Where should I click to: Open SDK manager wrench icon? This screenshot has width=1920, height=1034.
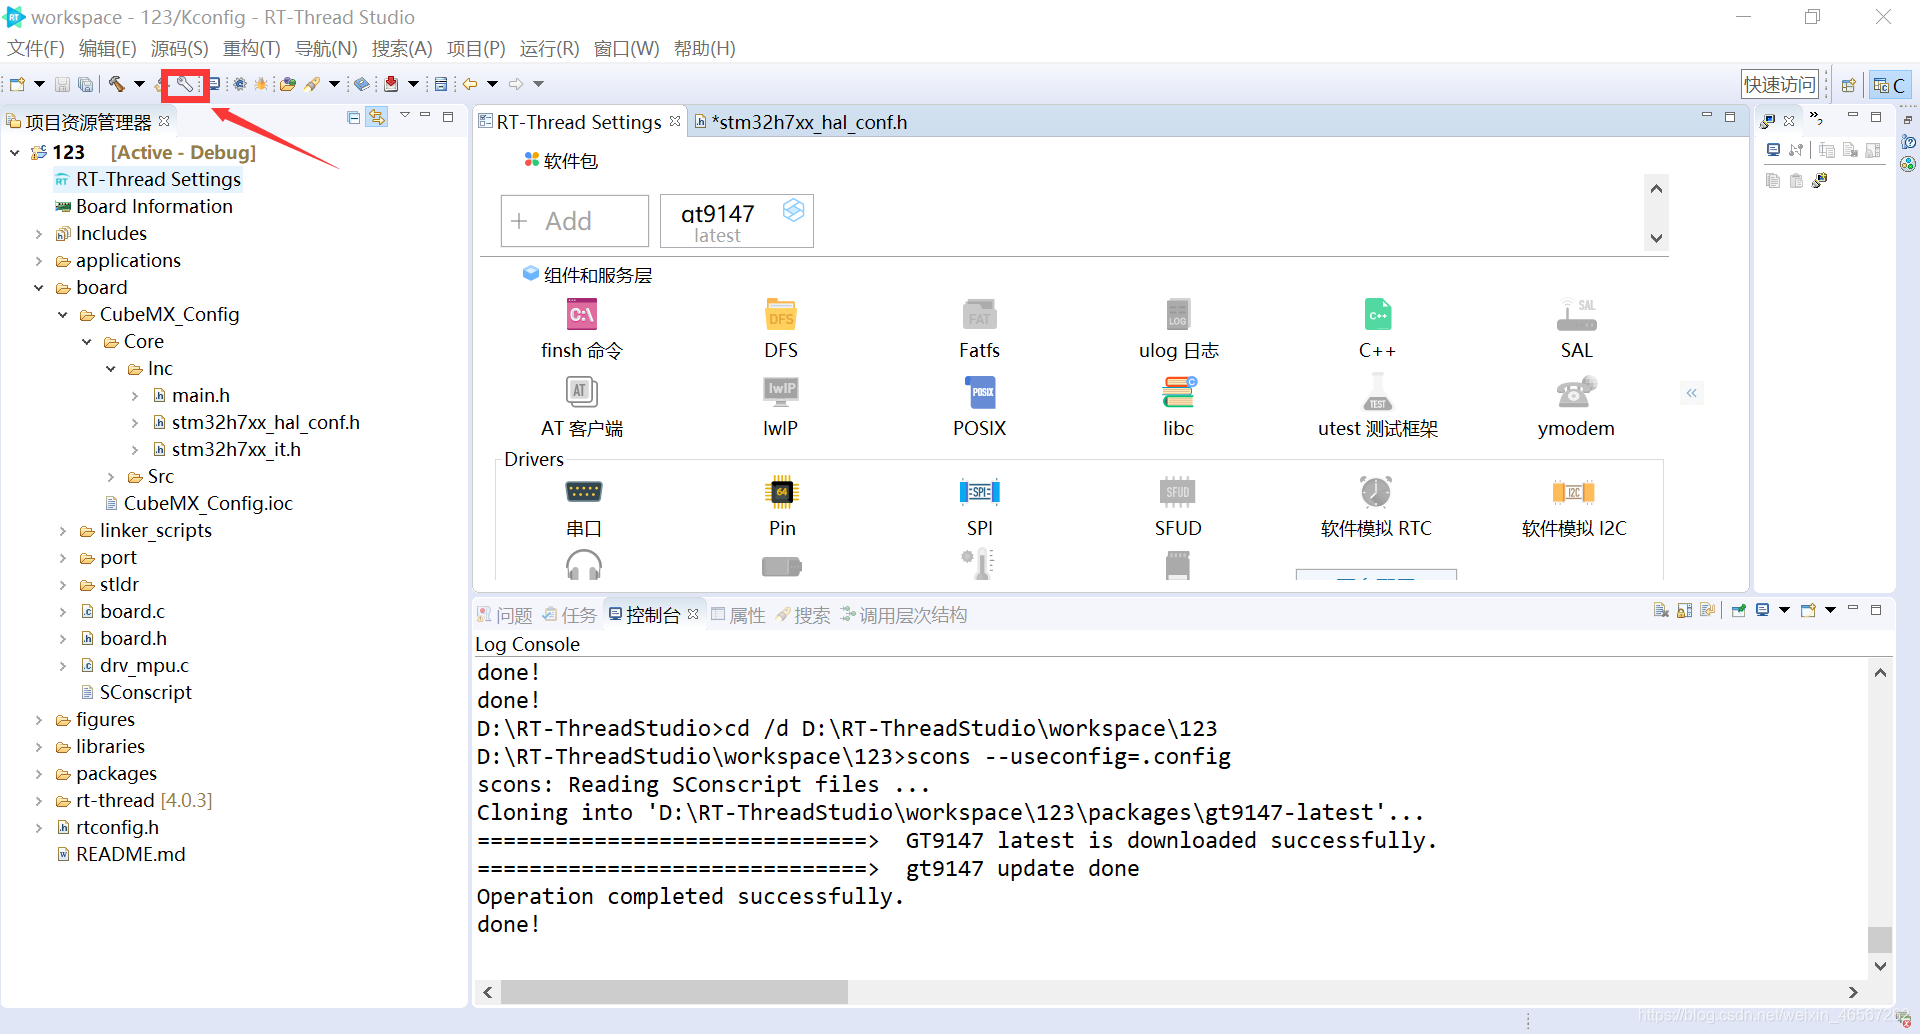185,84
